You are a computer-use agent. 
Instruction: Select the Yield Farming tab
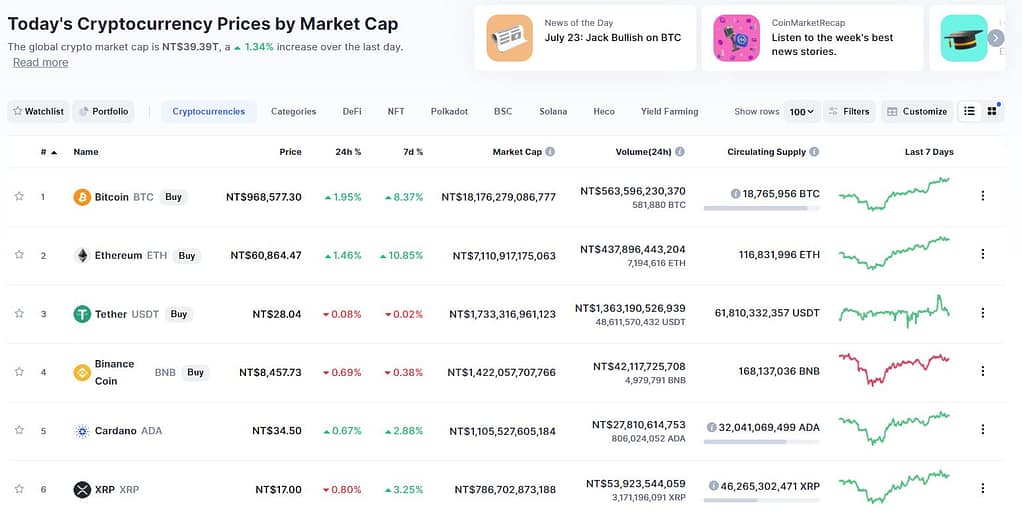pyautogui.click(x=669, y=111)
